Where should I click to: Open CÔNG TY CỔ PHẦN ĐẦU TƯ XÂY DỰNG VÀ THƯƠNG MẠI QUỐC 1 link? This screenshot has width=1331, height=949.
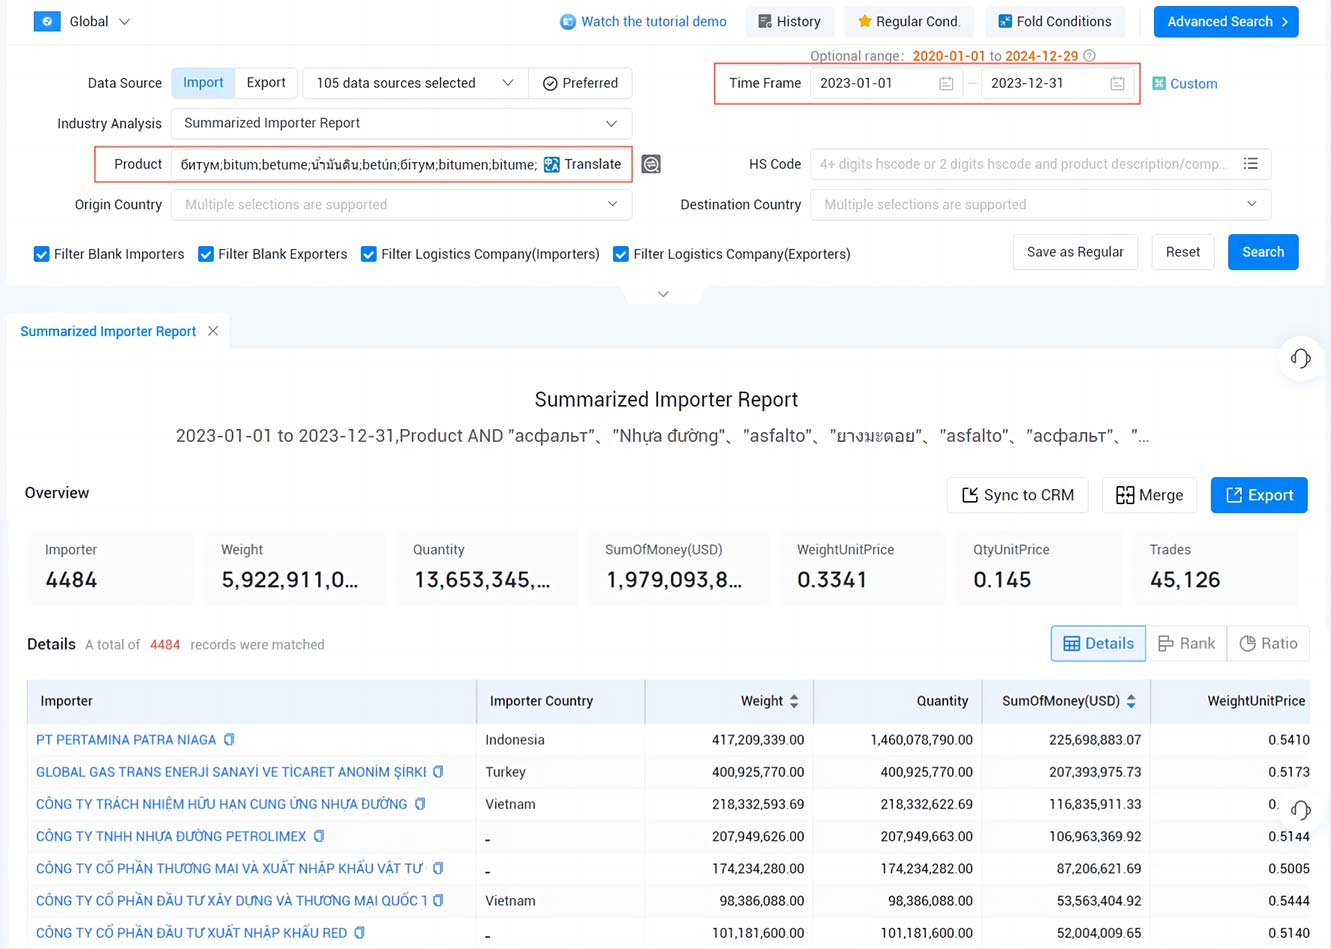click(x=232, y=901)
